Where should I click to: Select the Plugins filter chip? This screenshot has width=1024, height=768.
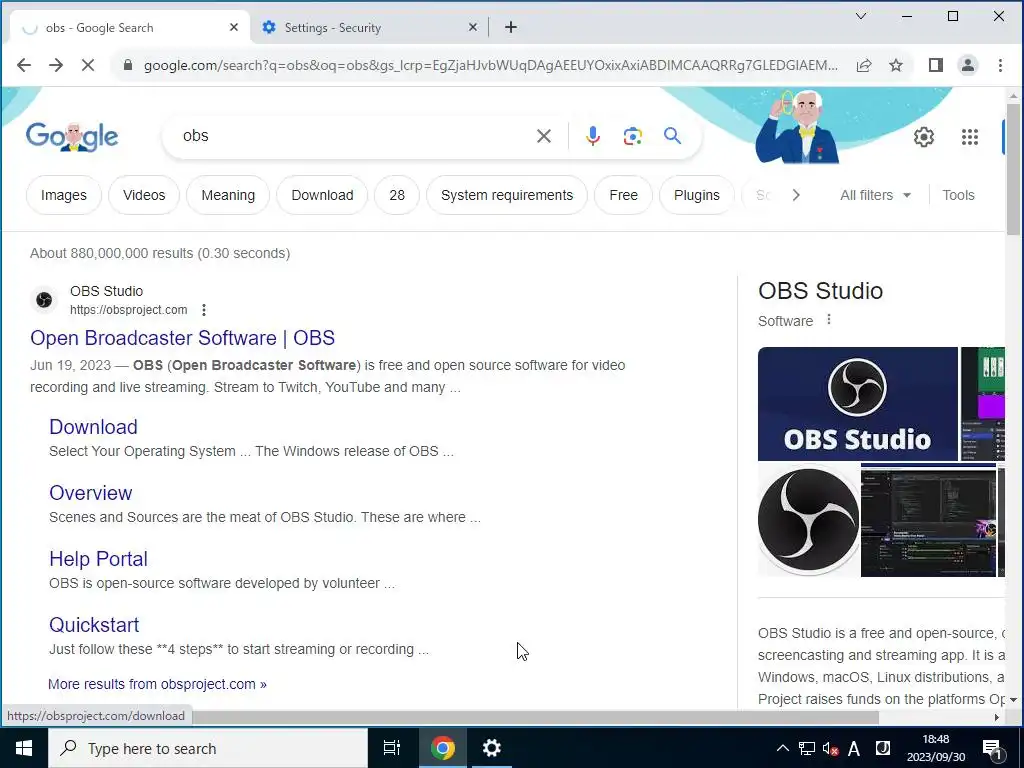696,195
